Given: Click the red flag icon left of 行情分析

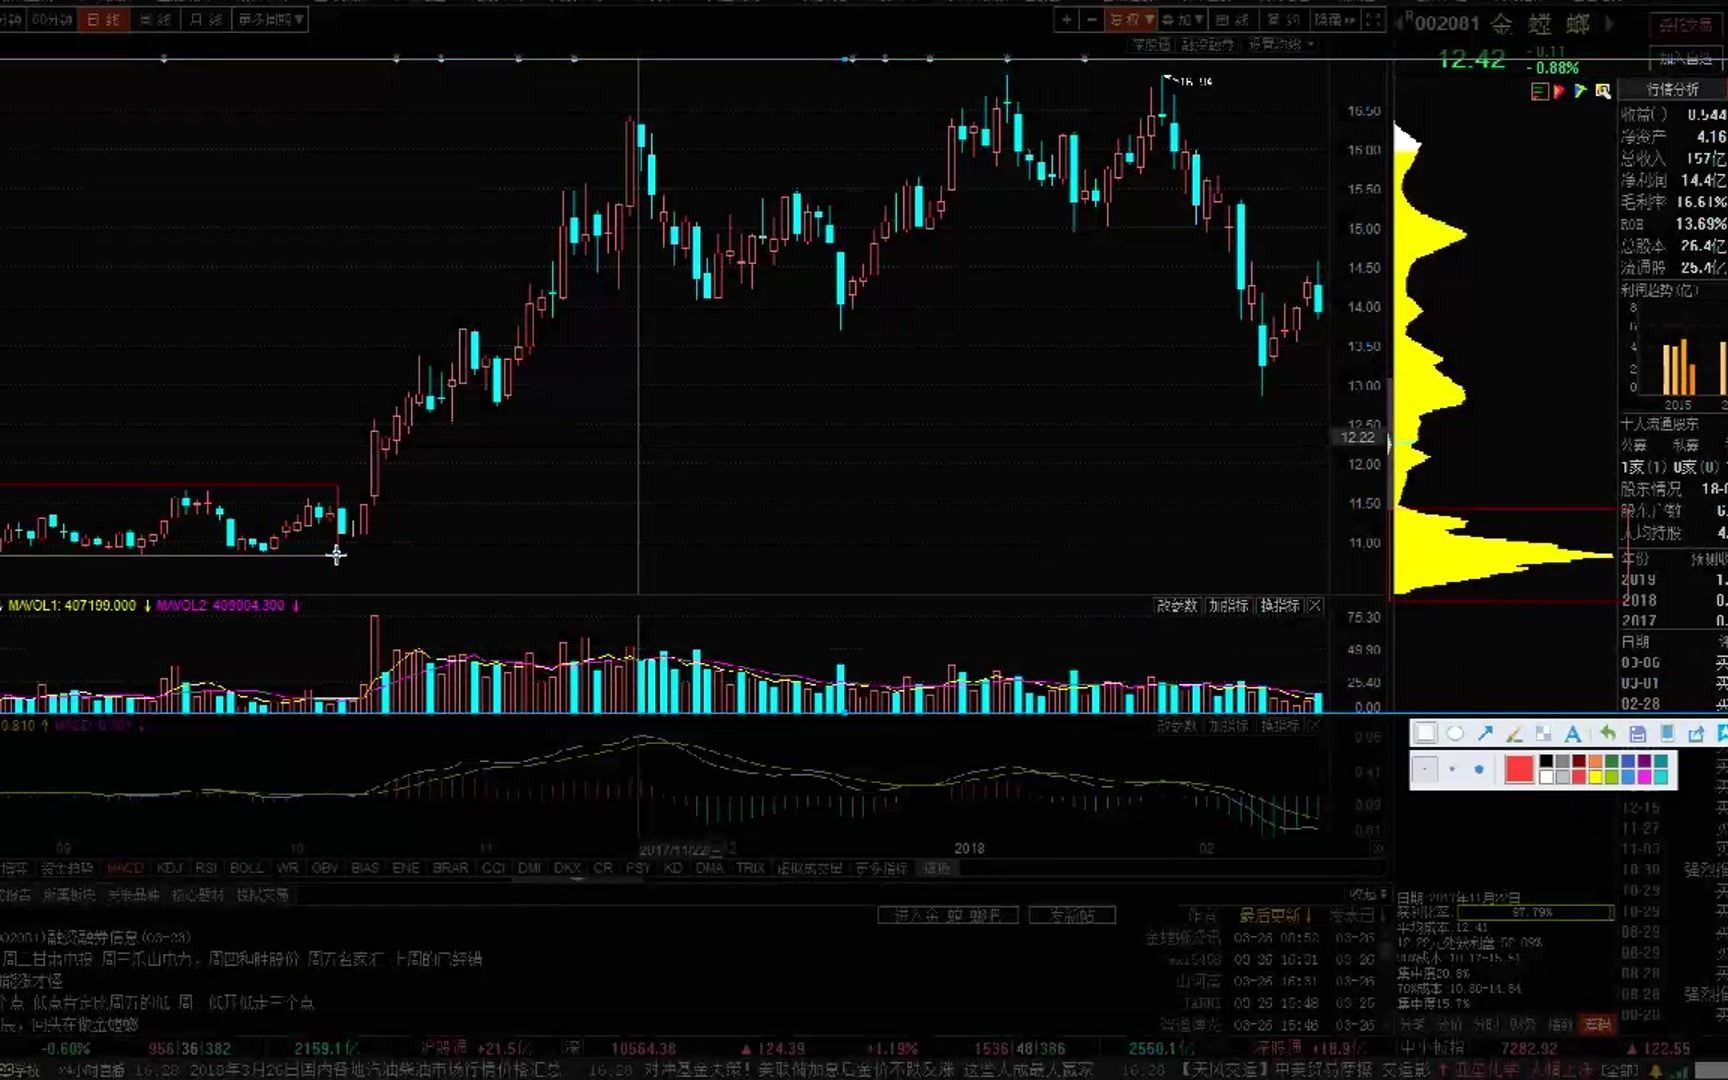Looking at the screenshot, I should click(x=1559, y=91).
